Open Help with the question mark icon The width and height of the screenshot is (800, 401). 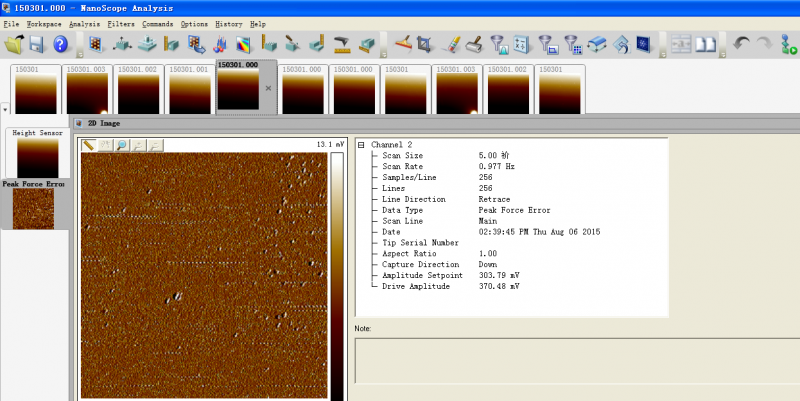click(x=60, y=44)
